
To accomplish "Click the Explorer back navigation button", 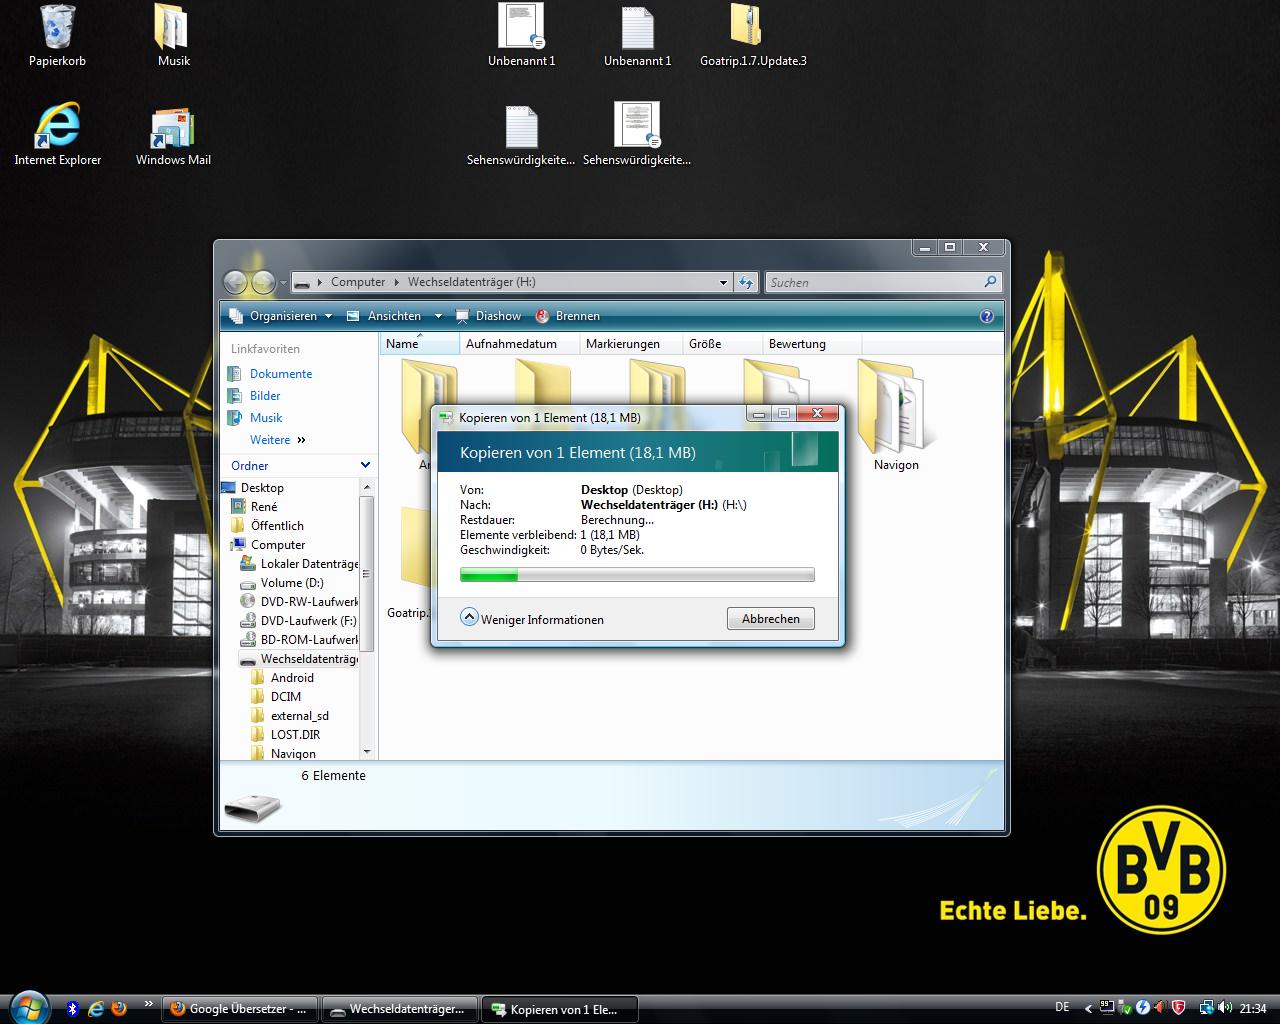I will coord(235,282).
